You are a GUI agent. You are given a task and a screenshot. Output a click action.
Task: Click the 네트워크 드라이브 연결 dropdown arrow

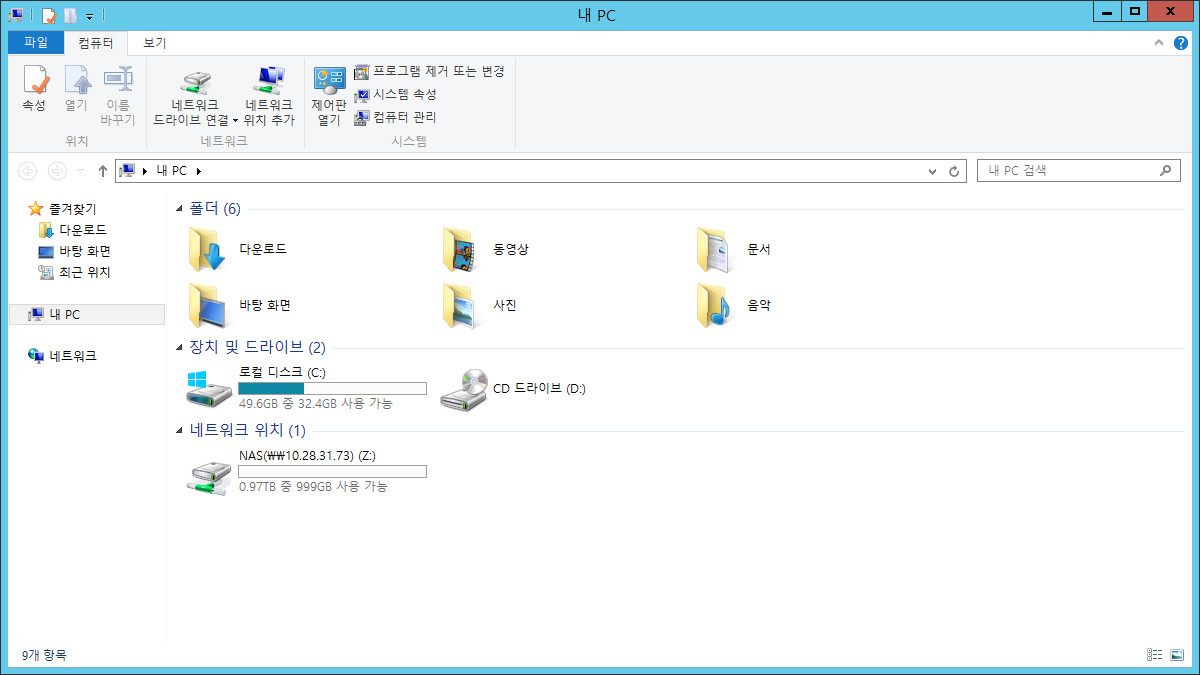(235, 120)
